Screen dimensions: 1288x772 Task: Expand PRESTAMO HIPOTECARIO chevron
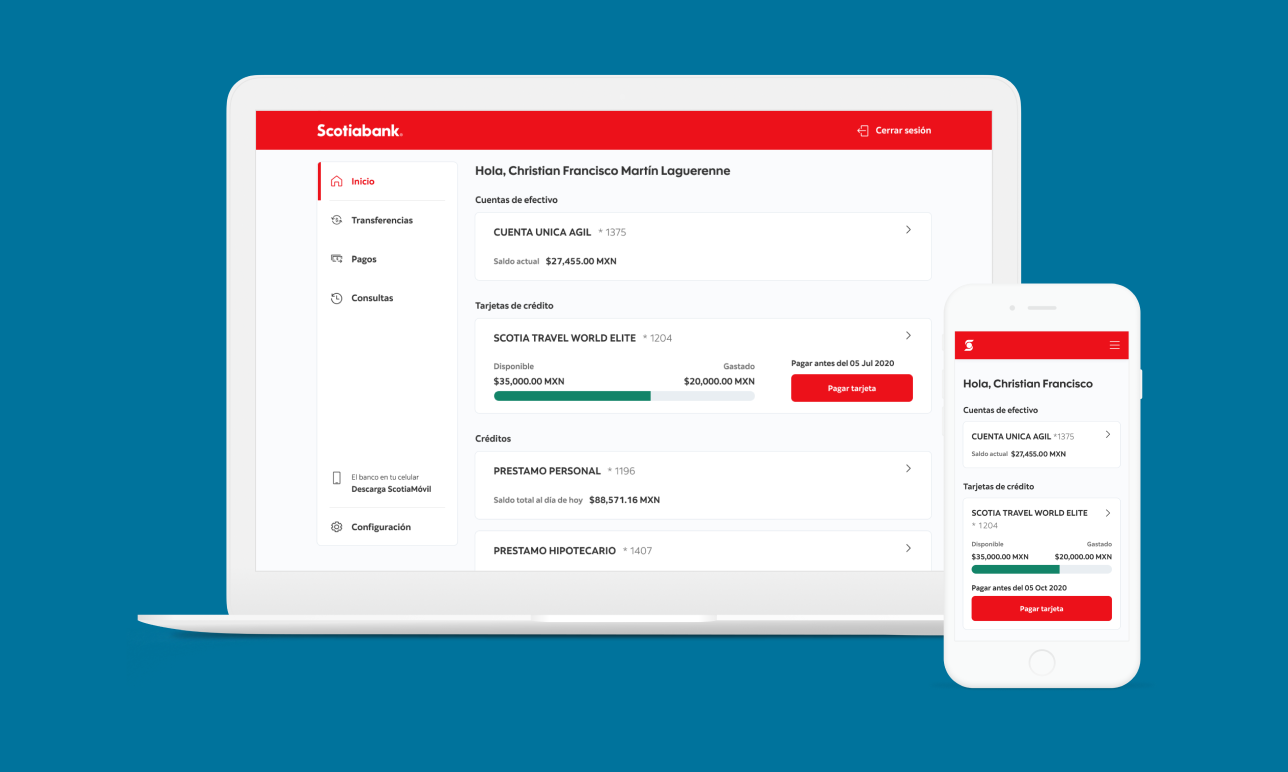[x=908, y=548]
